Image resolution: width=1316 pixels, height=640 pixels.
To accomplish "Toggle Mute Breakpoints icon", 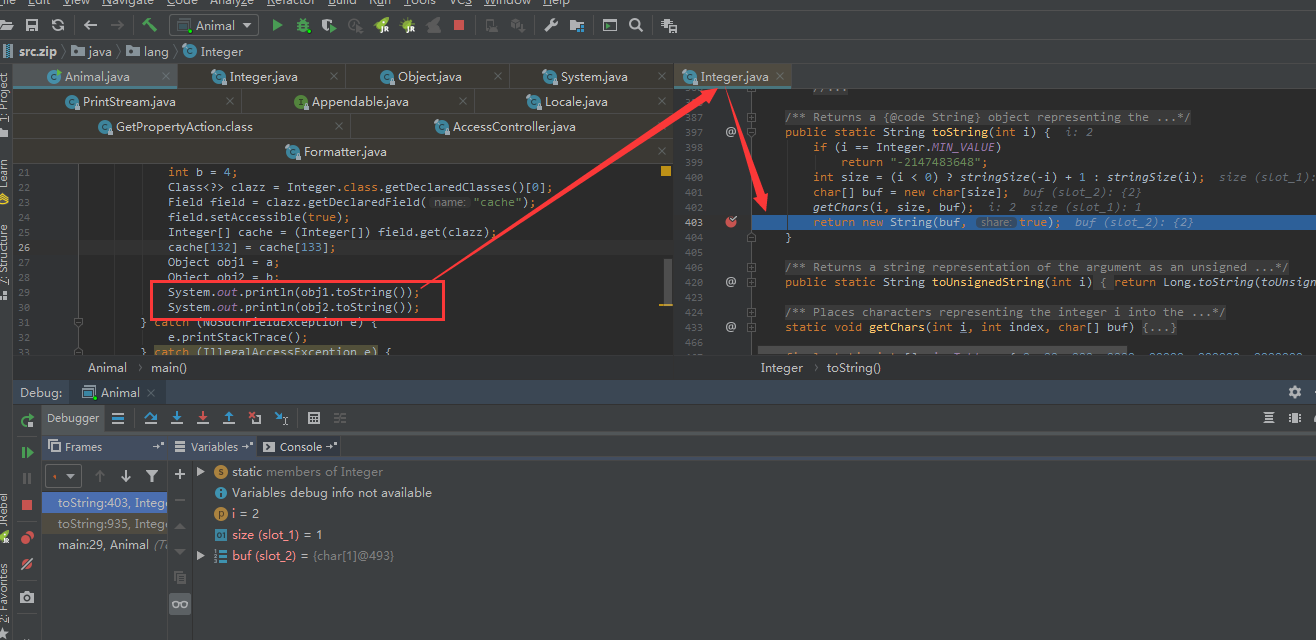I will [27, 564].
